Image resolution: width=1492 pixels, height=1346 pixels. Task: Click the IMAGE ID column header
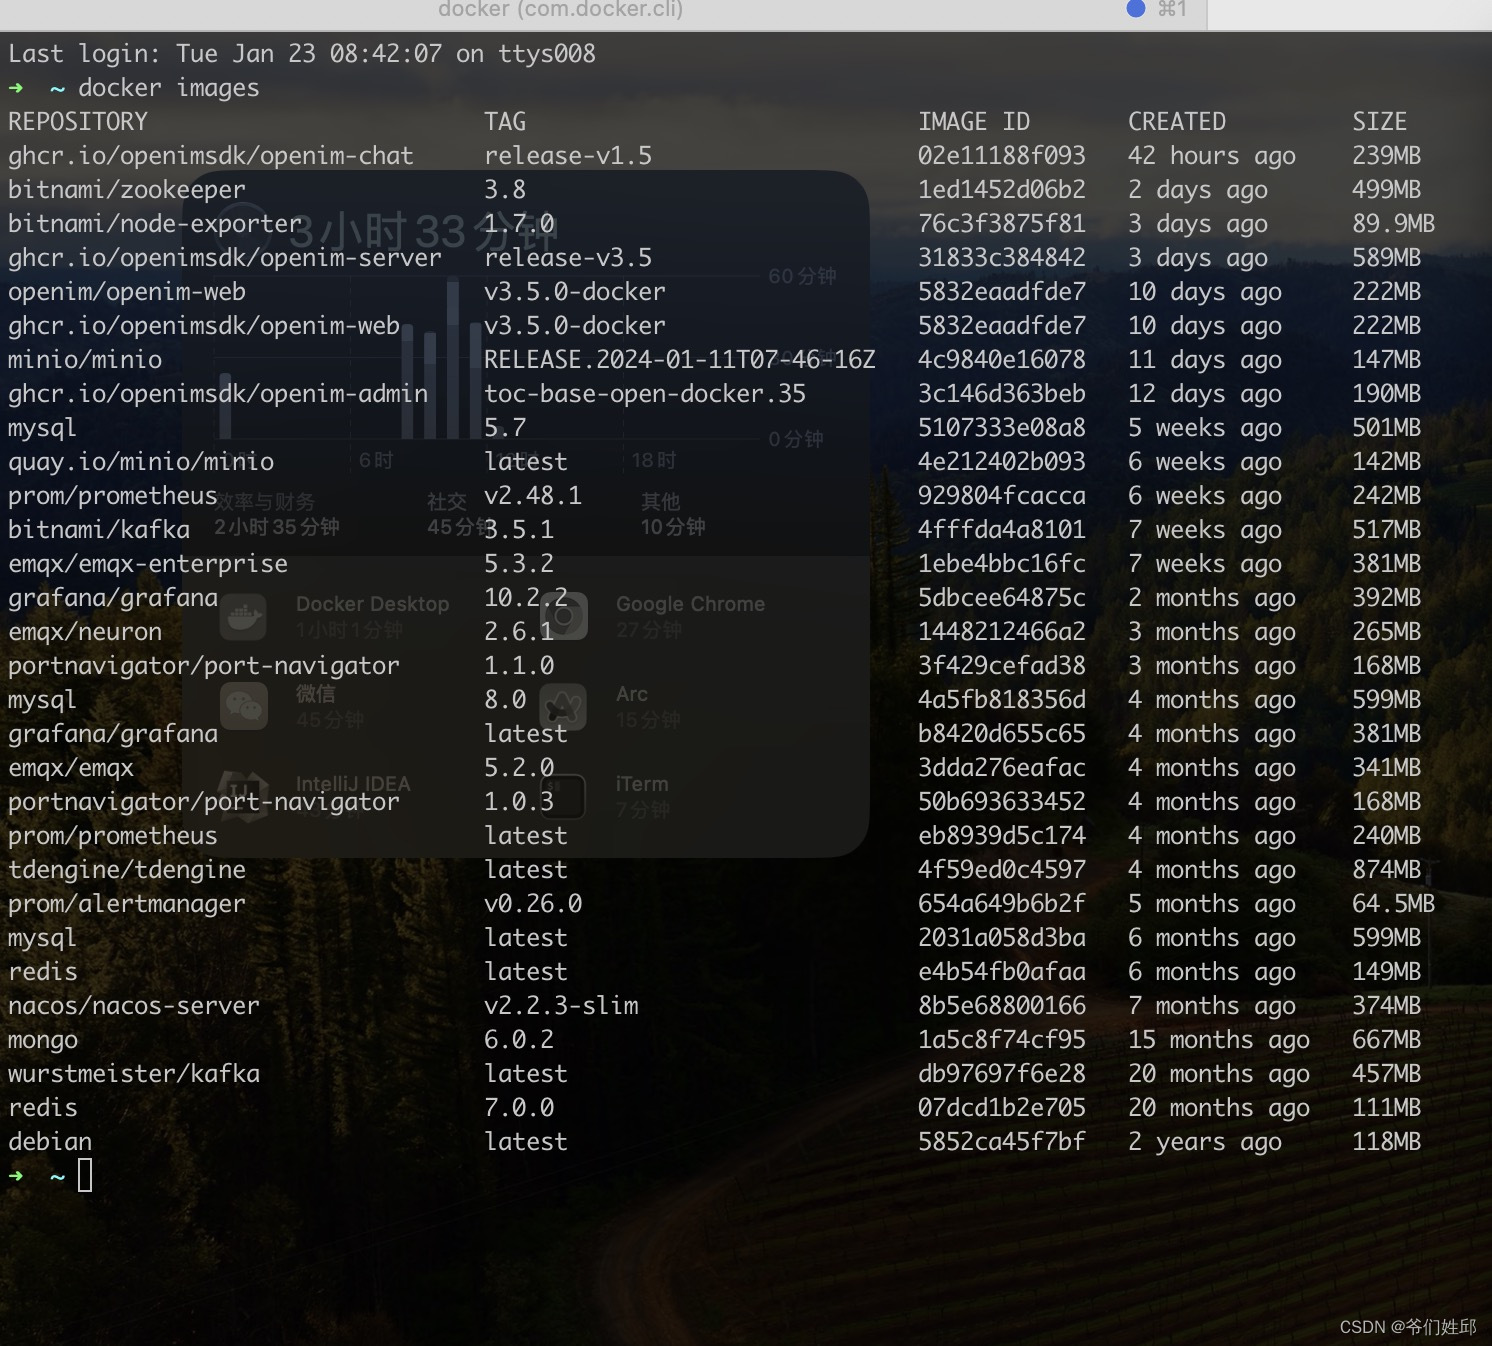(974, 122)
